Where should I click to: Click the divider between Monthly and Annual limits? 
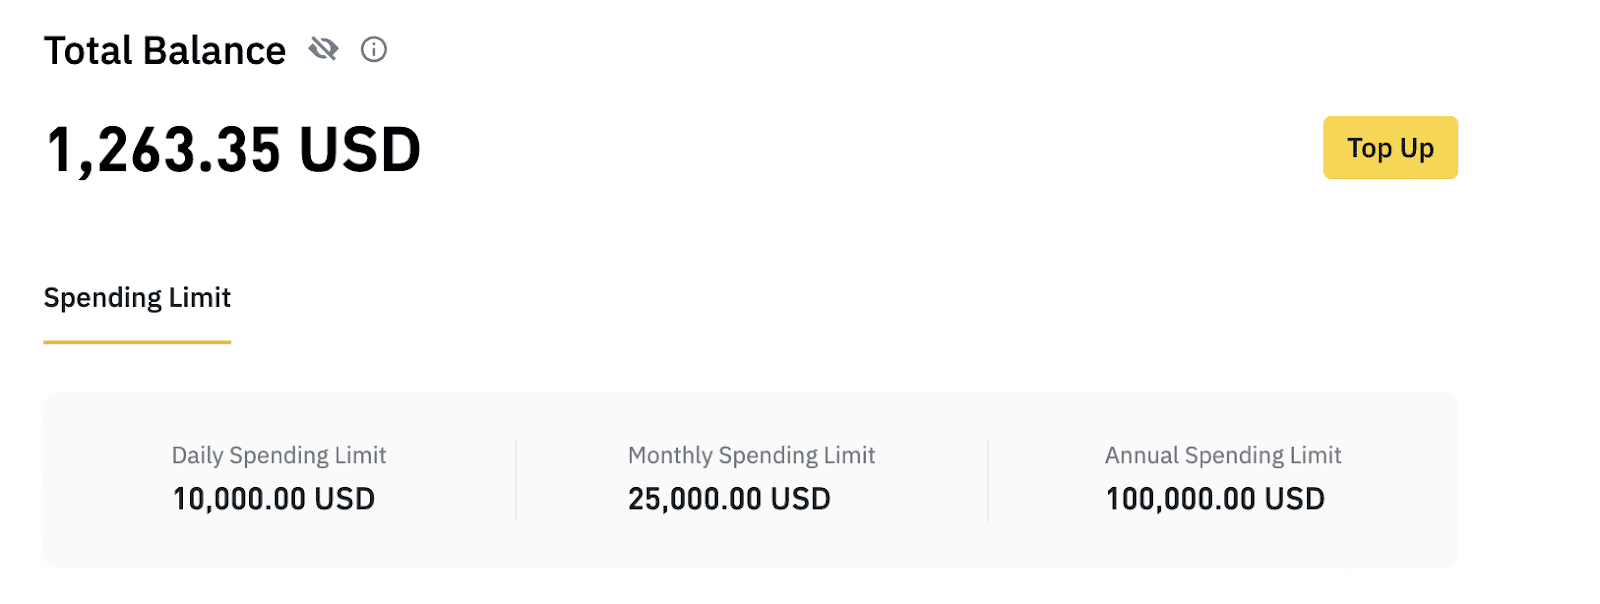click(x=988, y=480)
